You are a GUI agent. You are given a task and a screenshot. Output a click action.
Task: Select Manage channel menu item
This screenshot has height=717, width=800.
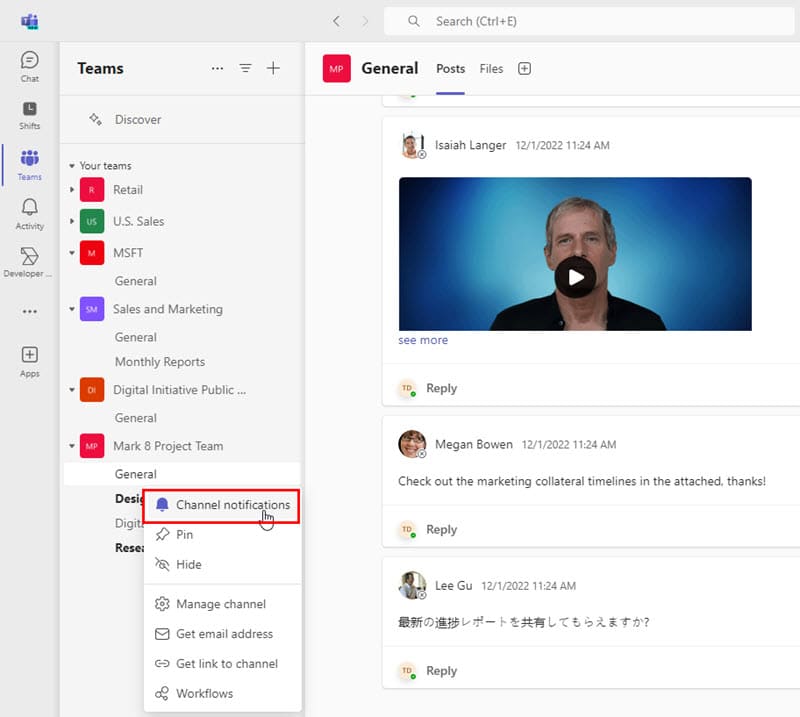(222, 604)
